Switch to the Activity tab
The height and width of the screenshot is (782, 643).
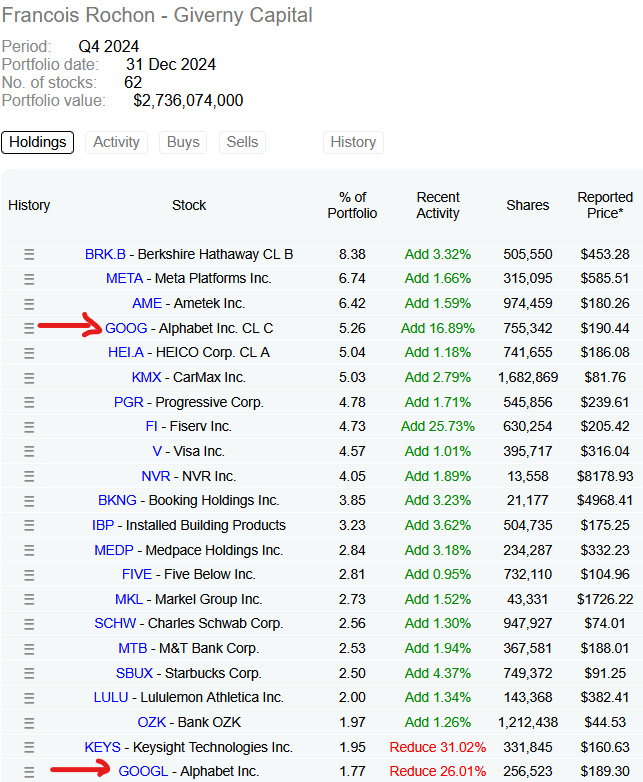pos(116,142)
